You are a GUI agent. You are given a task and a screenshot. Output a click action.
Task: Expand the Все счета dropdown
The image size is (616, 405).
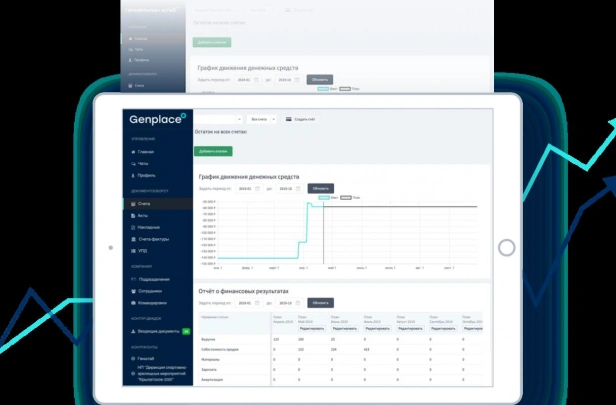262,119
